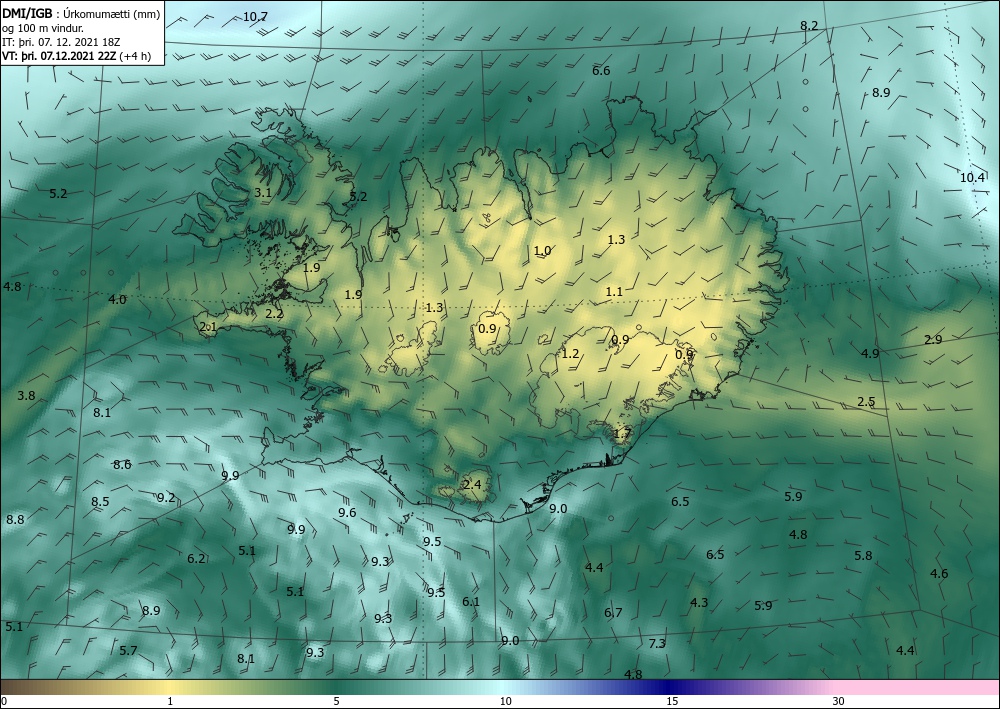This screenshot has height=709, width=1000.
Task: Click the 1.1 value on the map
Action: (x=614, y=291)
